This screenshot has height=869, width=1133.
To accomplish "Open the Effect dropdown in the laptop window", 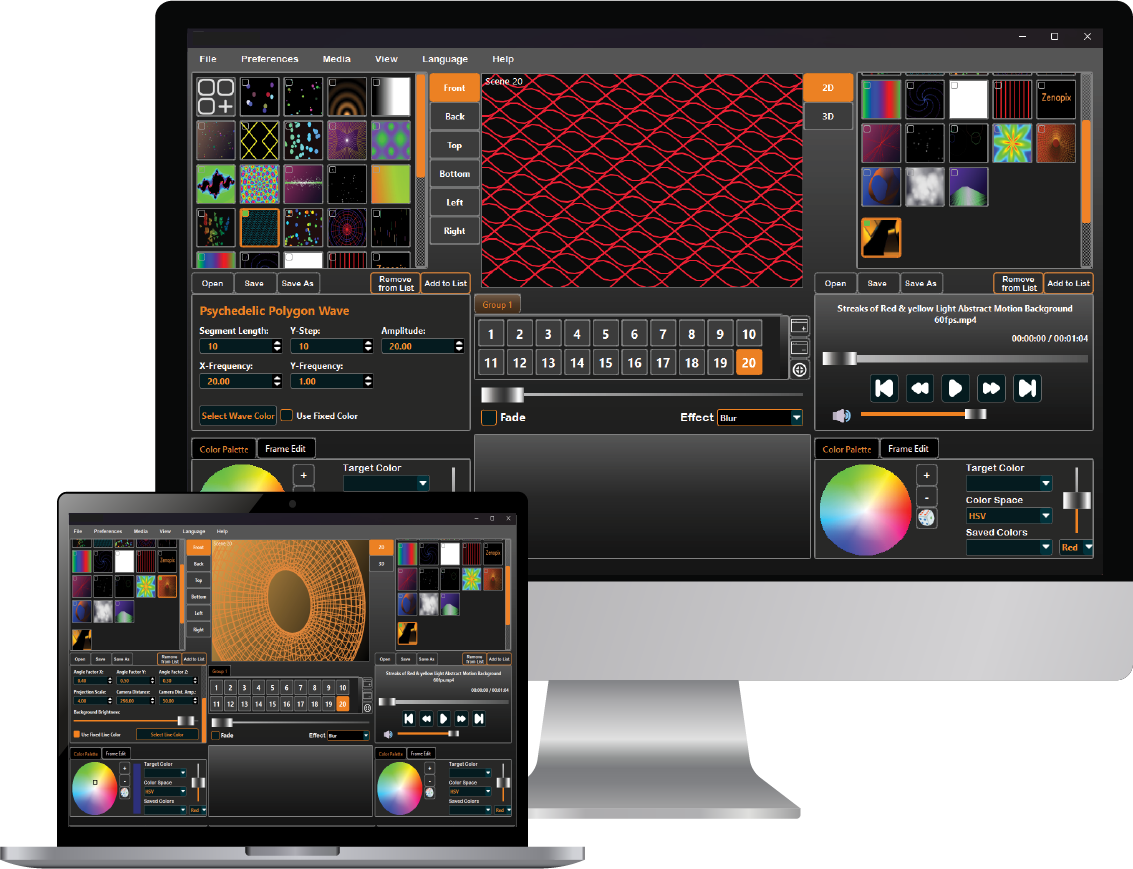I will coord(349,735).
